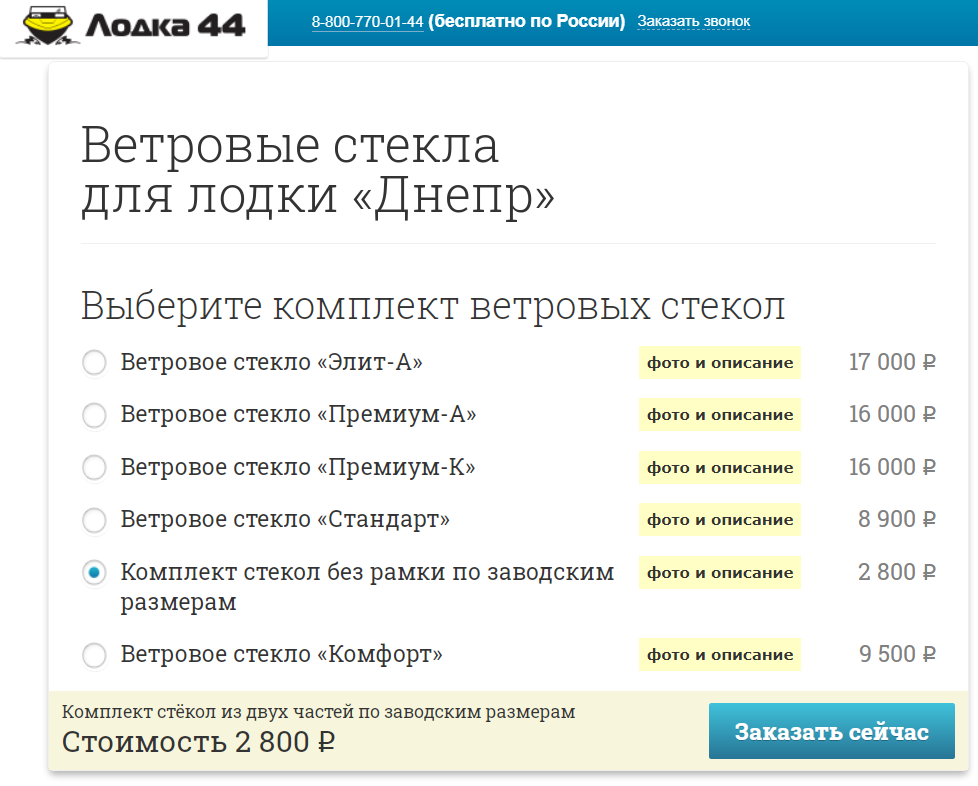Click the phone number 8-800-770-01-44
Viewport: 978px width, 786px height.
click(x=367, y=21)
